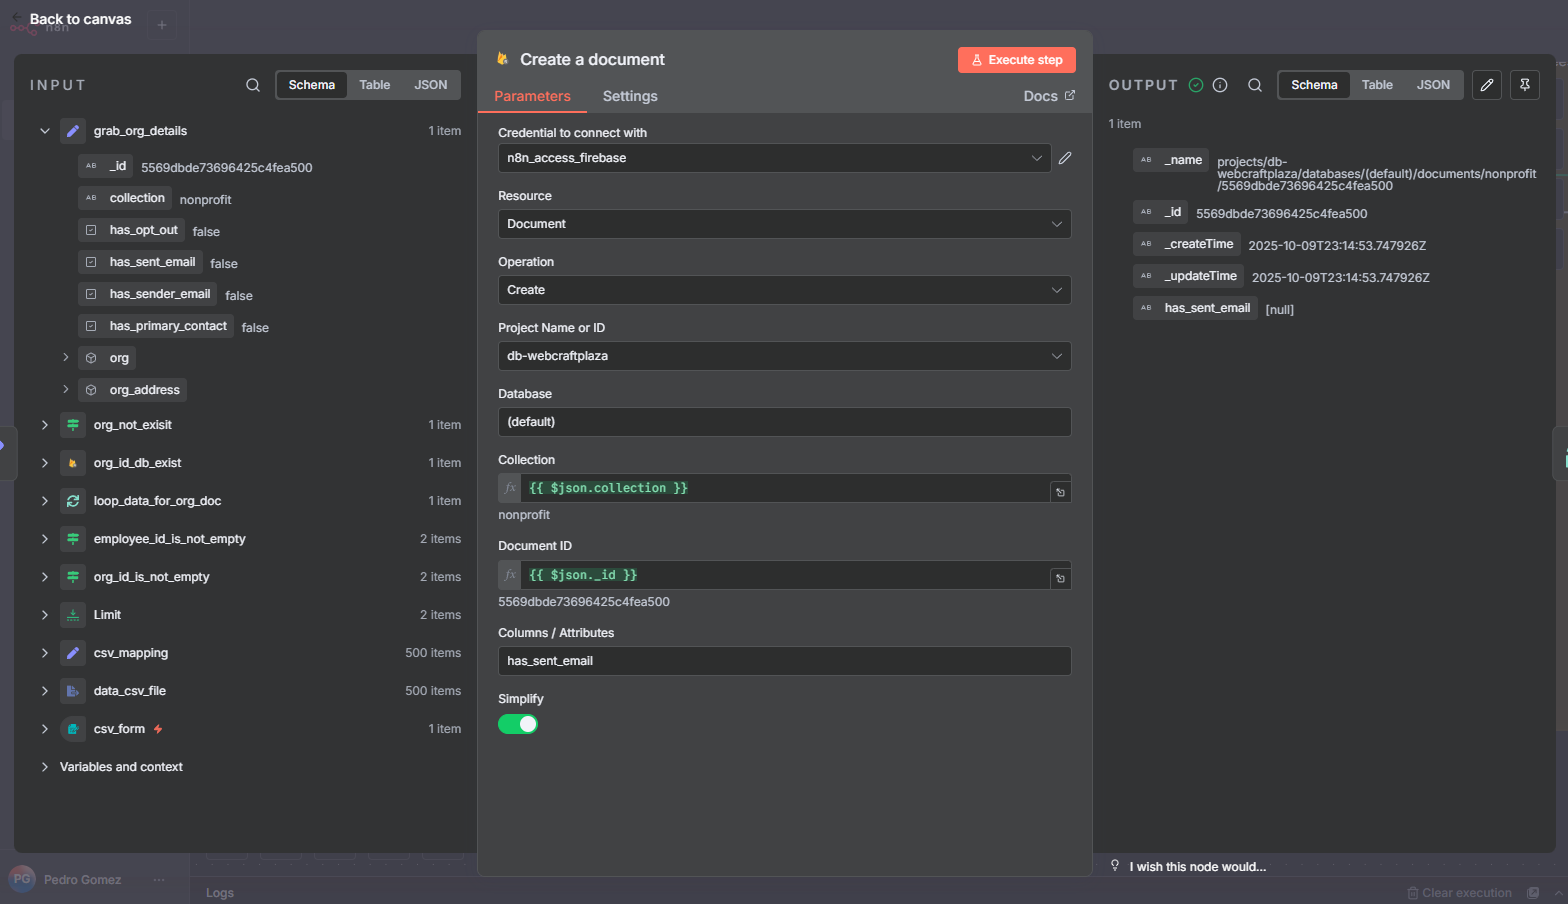Open the Docs link
The width and height of the screenshot is (1568, 904).
click(1048, 96)
